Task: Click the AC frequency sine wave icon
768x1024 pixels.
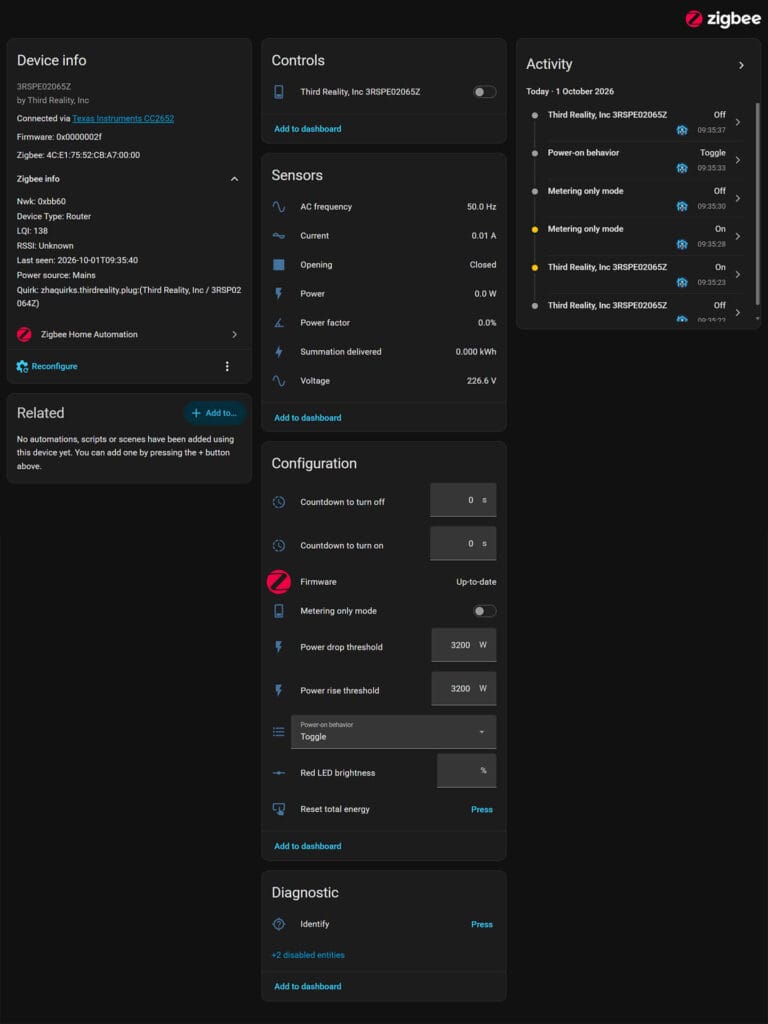Action: tap(279, 207)
